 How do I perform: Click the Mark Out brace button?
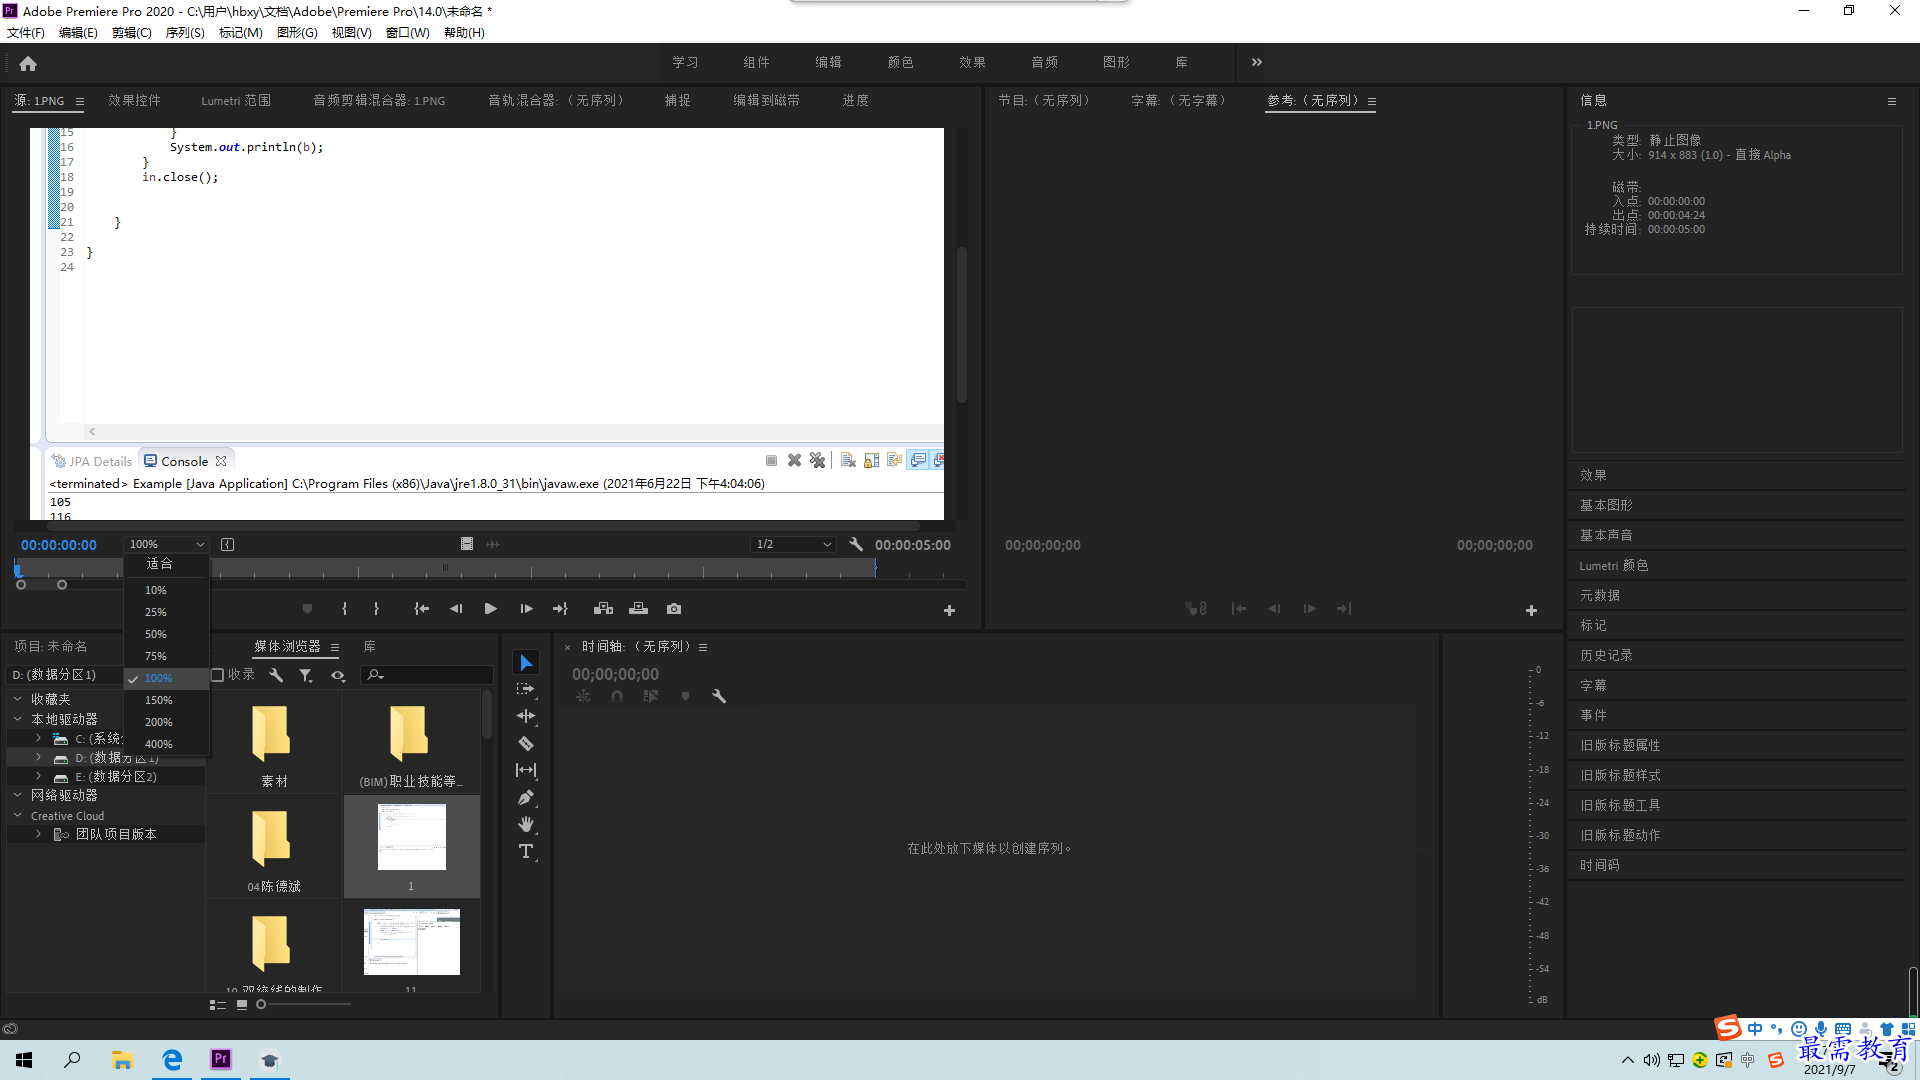tap(376, 609)
